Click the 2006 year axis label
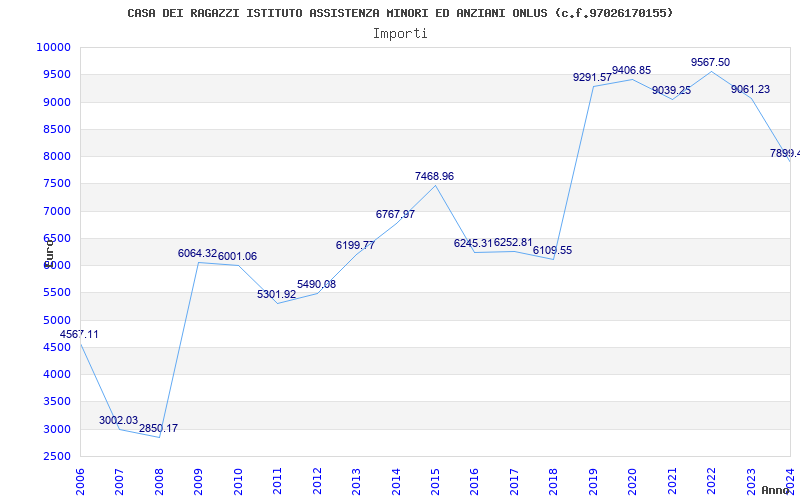The width and height of the screenshot is (800, 500). point(80,482)
